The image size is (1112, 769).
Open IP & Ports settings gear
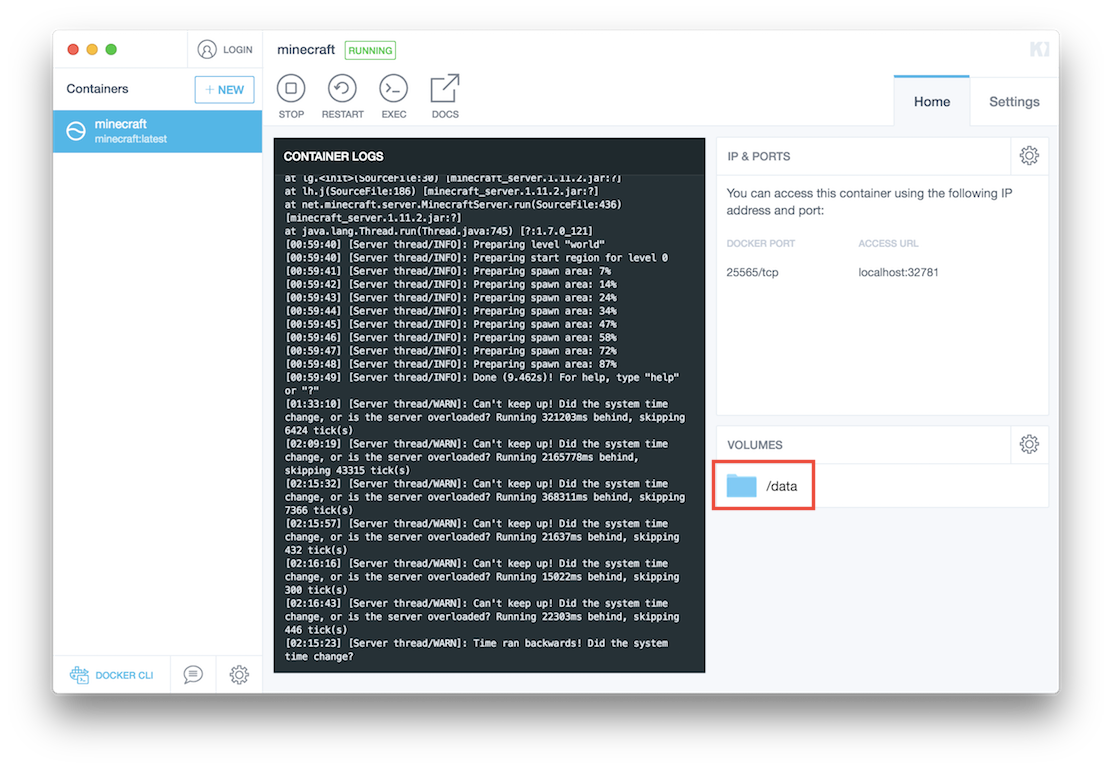pos(1029,156)
